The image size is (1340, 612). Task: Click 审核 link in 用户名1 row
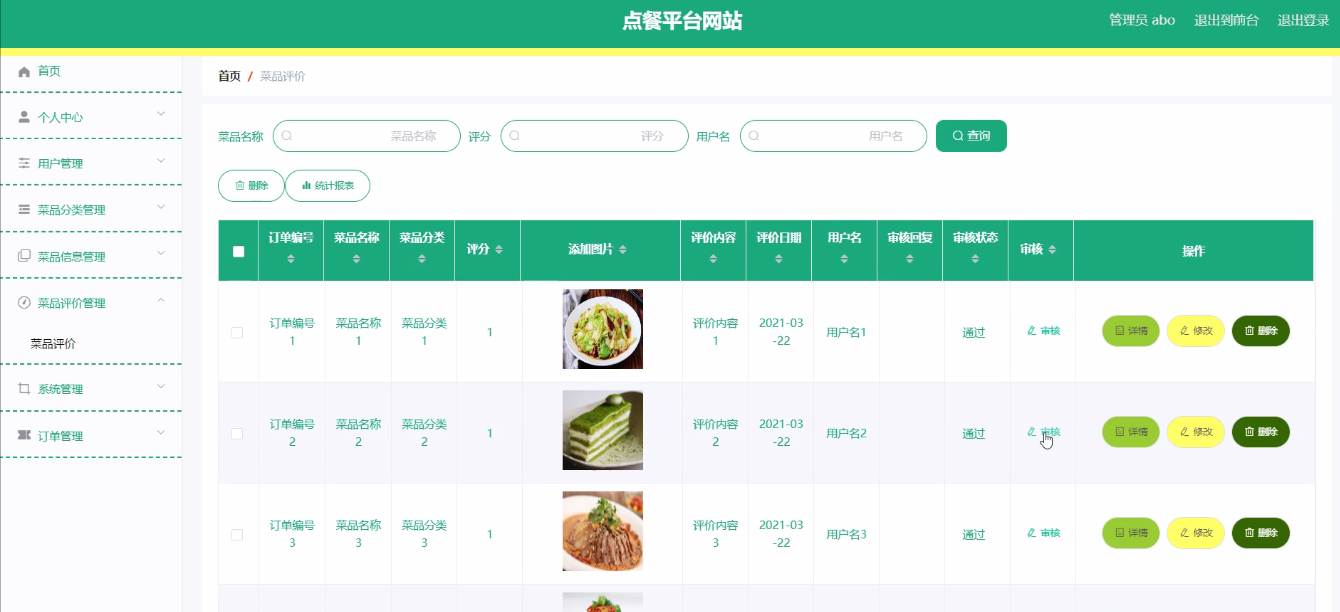(1043, 331)
